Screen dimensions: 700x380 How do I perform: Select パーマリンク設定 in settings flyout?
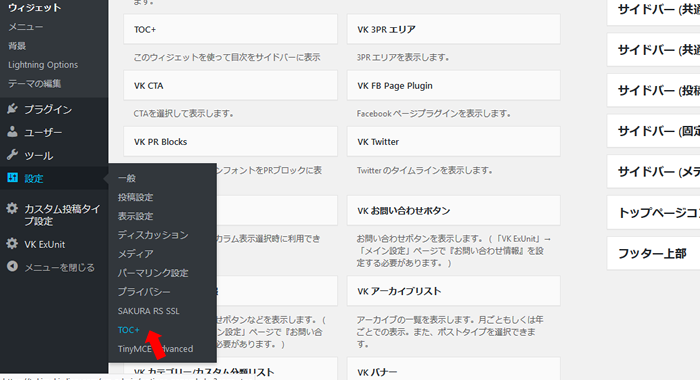coord(153,273)
